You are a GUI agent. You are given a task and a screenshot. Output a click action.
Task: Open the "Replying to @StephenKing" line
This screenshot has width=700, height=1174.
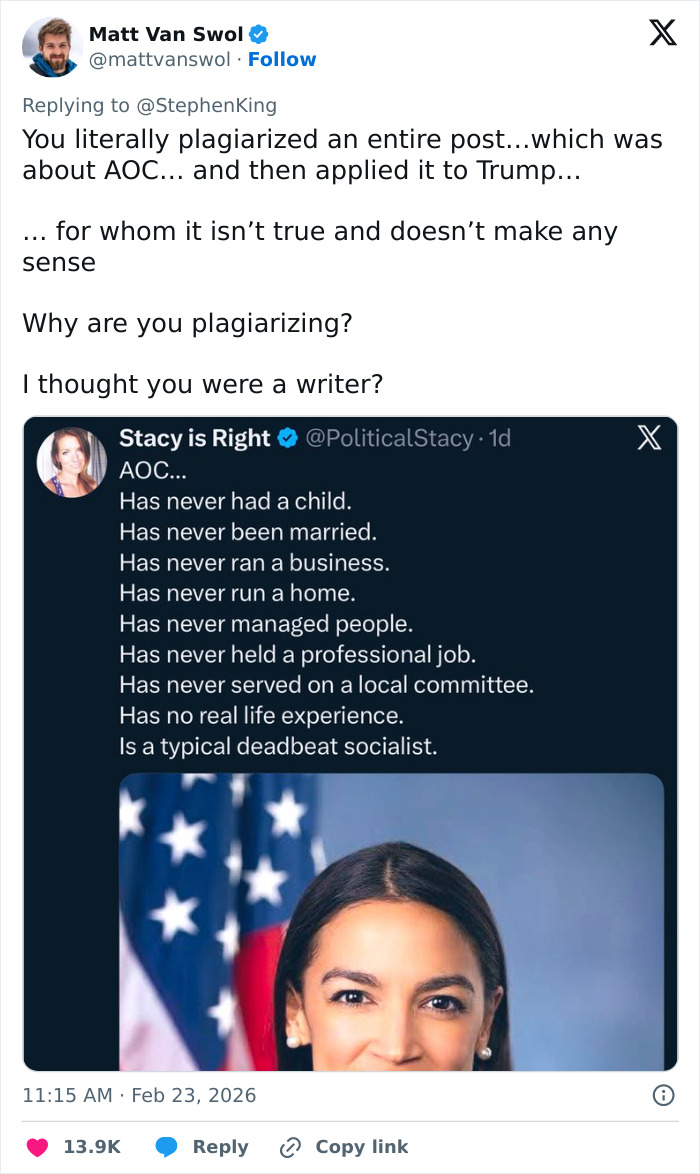point(150,105)
